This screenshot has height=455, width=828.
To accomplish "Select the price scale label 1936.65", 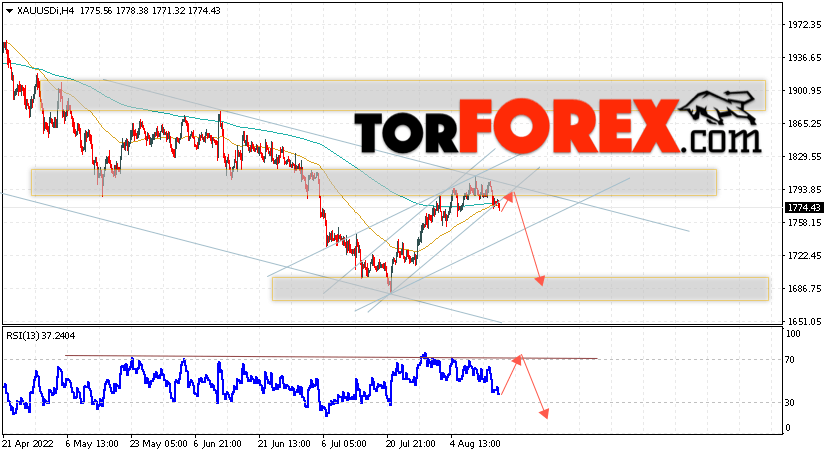I will 804,58.
